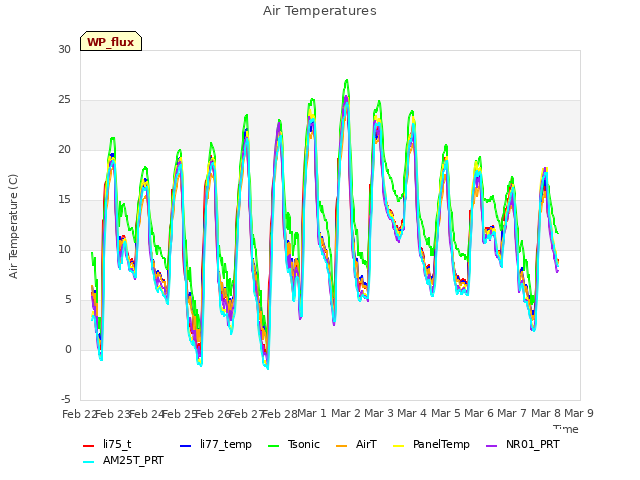Click the 30 y-axis tick label
The image size is (640, 480).
[x=64, y=49]
